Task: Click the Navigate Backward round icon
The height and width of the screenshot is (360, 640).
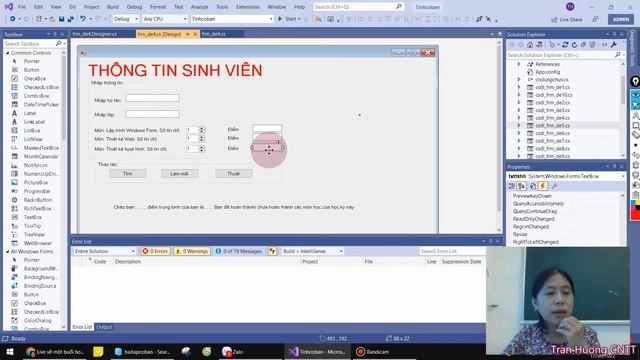Action: click(13, 19)
